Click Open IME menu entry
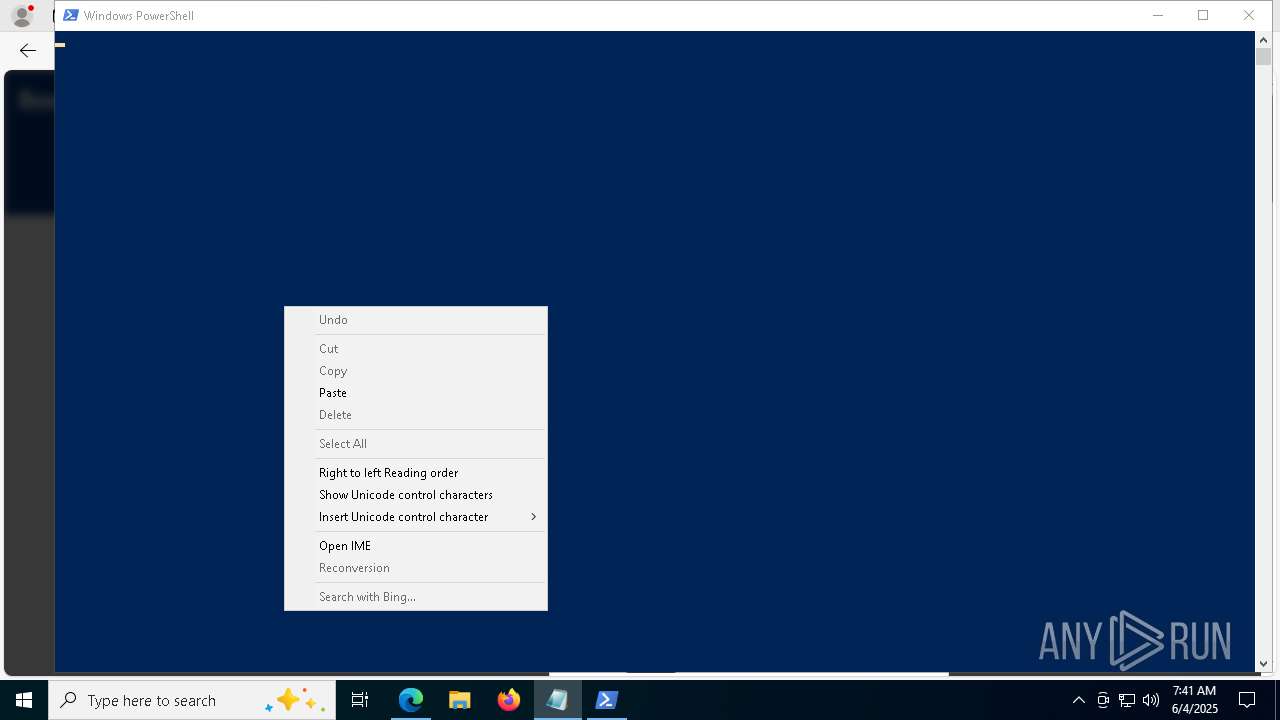The image size is (1280, 720). pyautogui.click(x=415, y=546)
